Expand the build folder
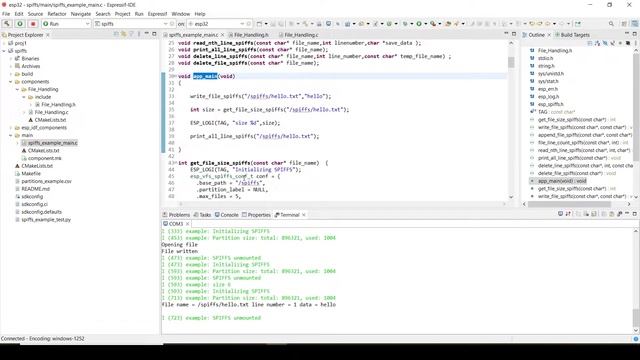 (x=11, y=74)
